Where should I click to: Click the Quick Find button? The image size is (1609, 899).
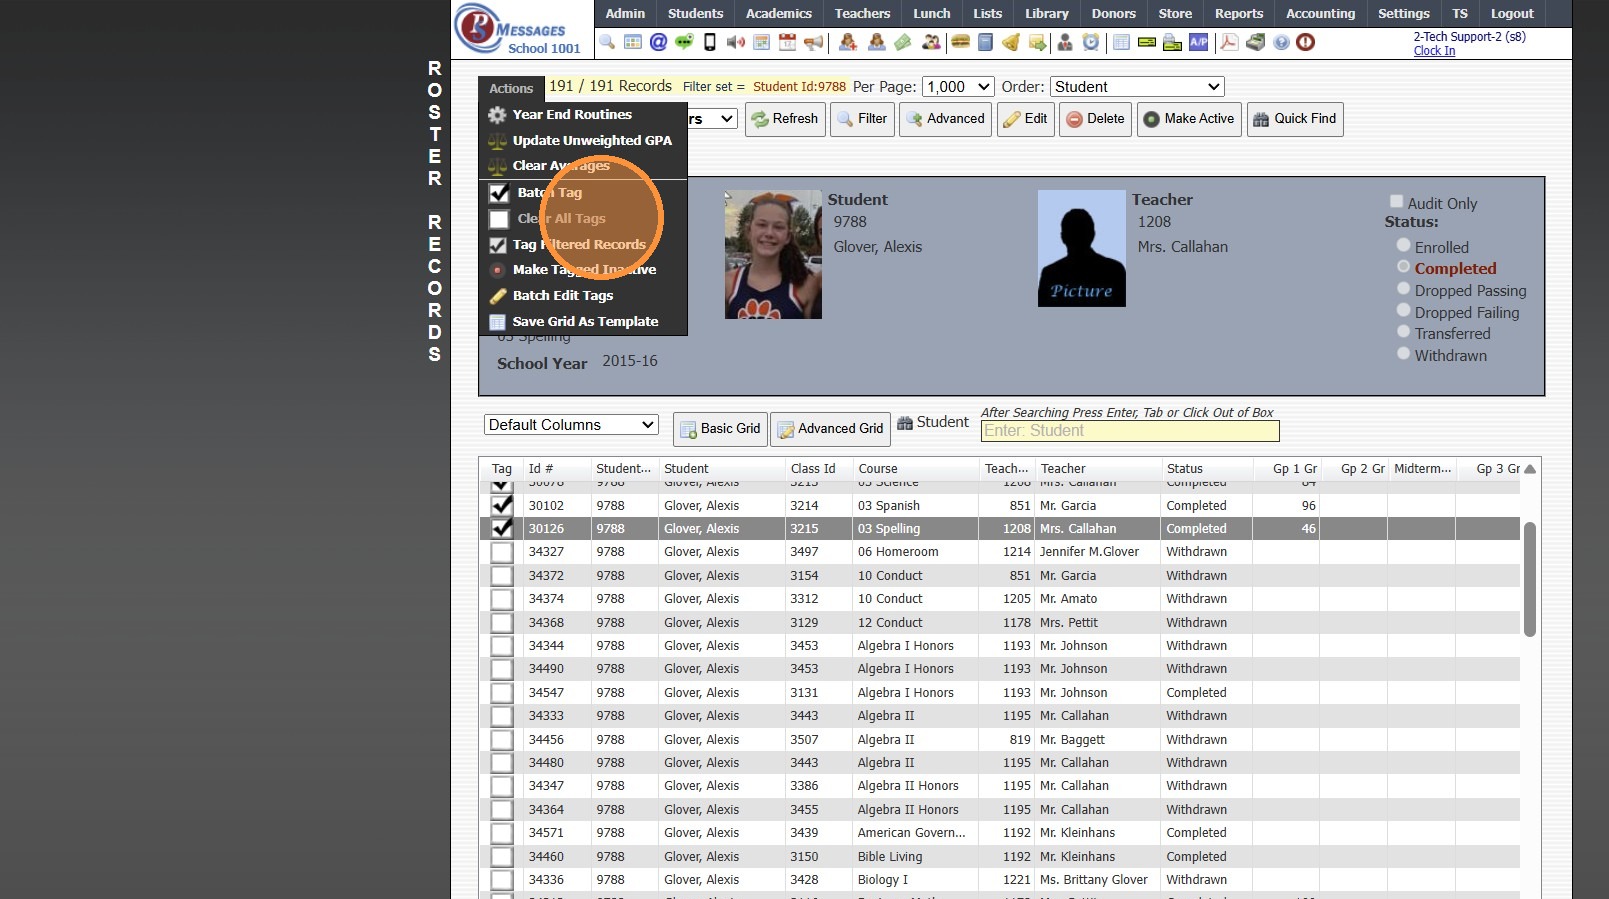click(x=1294, y=119)
